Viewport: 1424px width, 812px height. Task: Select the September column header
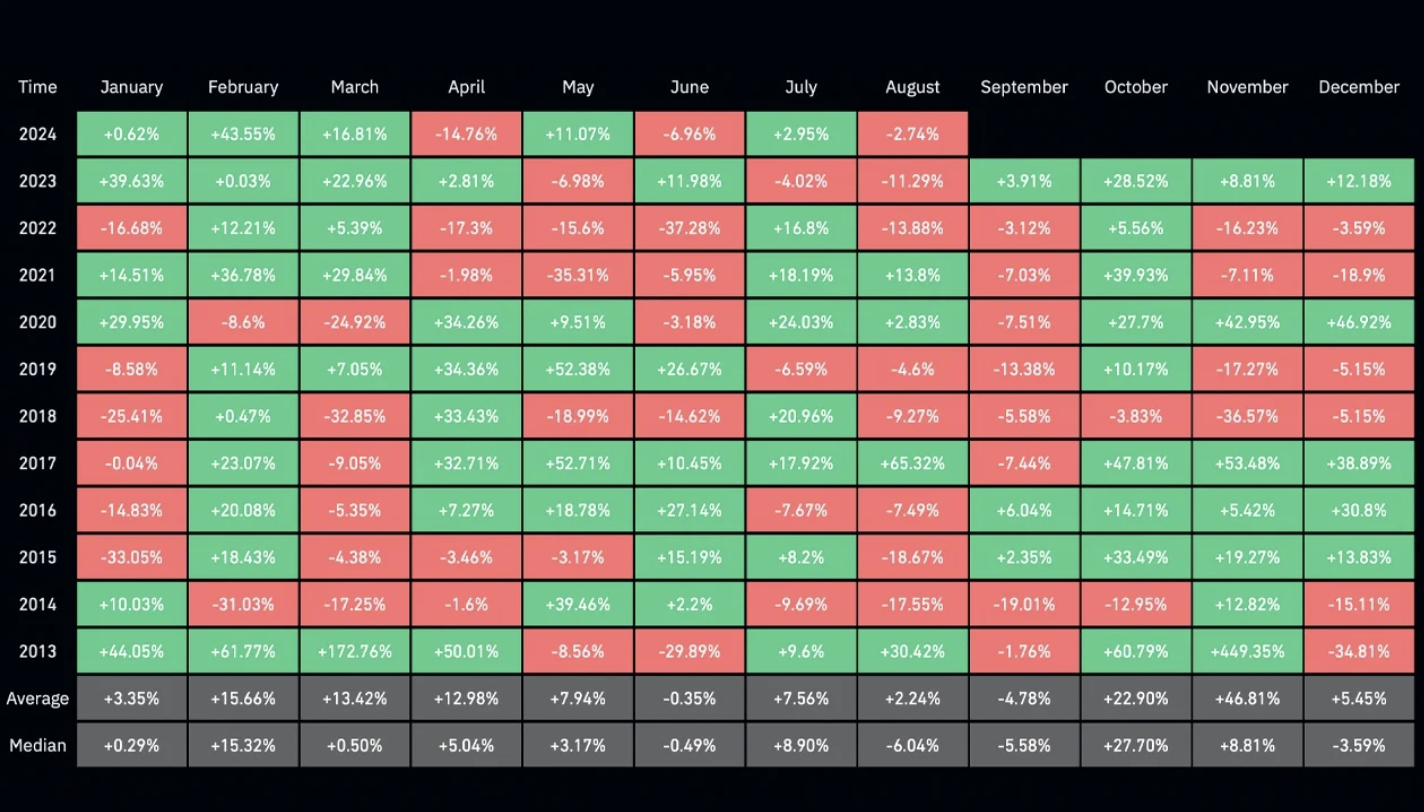(x=1024, y=87)
